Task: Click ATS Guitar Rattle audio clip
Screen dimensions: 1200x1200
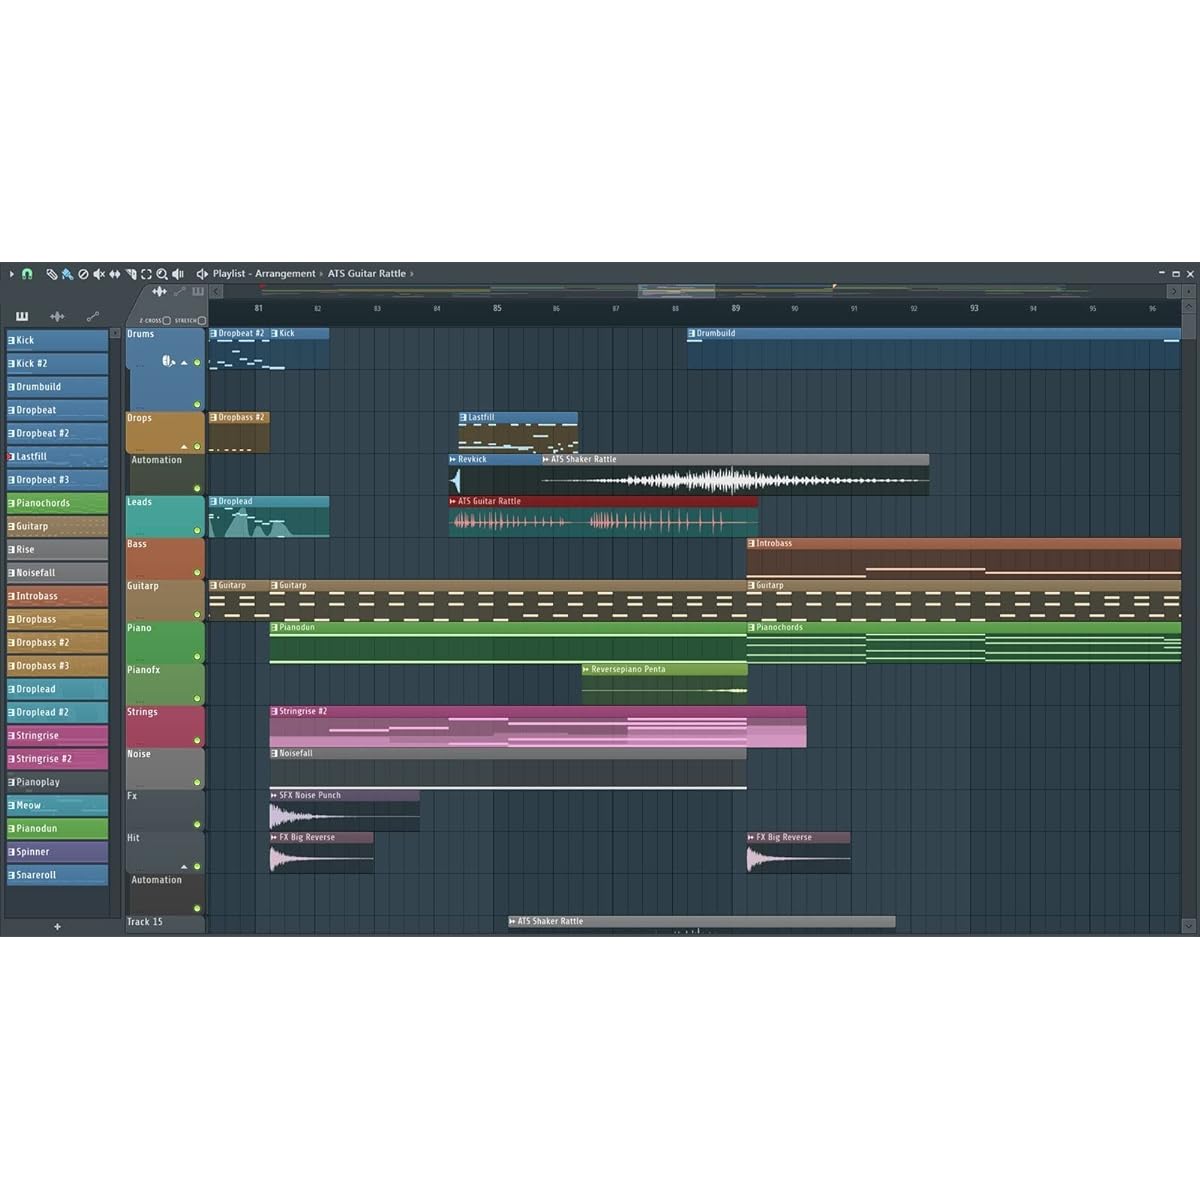Action: pos(603,517)
